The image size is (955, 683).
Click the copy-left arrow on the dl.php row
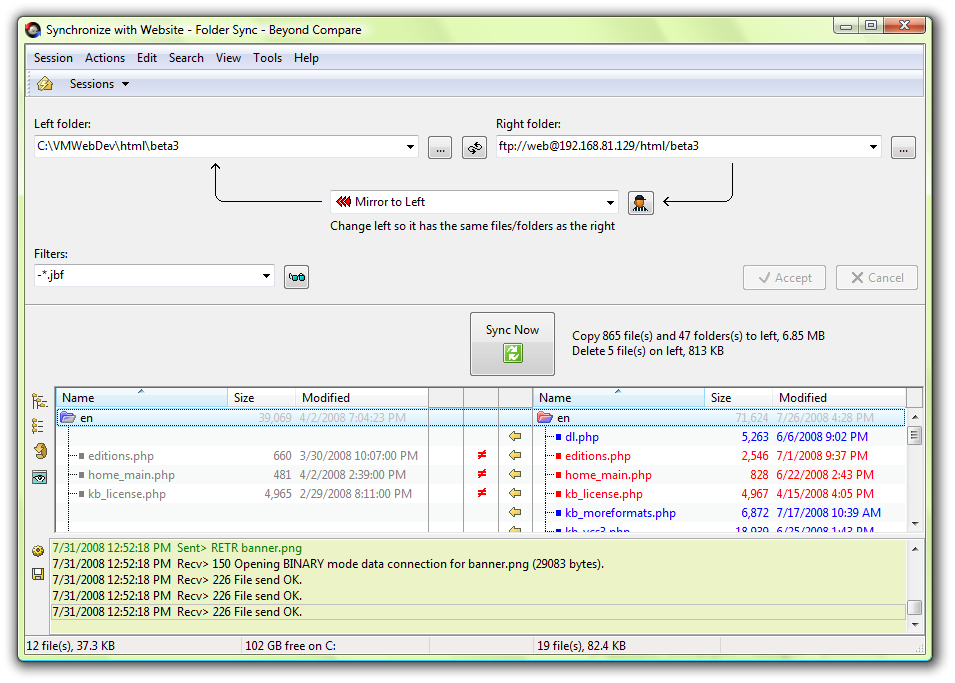click(515, 436)
